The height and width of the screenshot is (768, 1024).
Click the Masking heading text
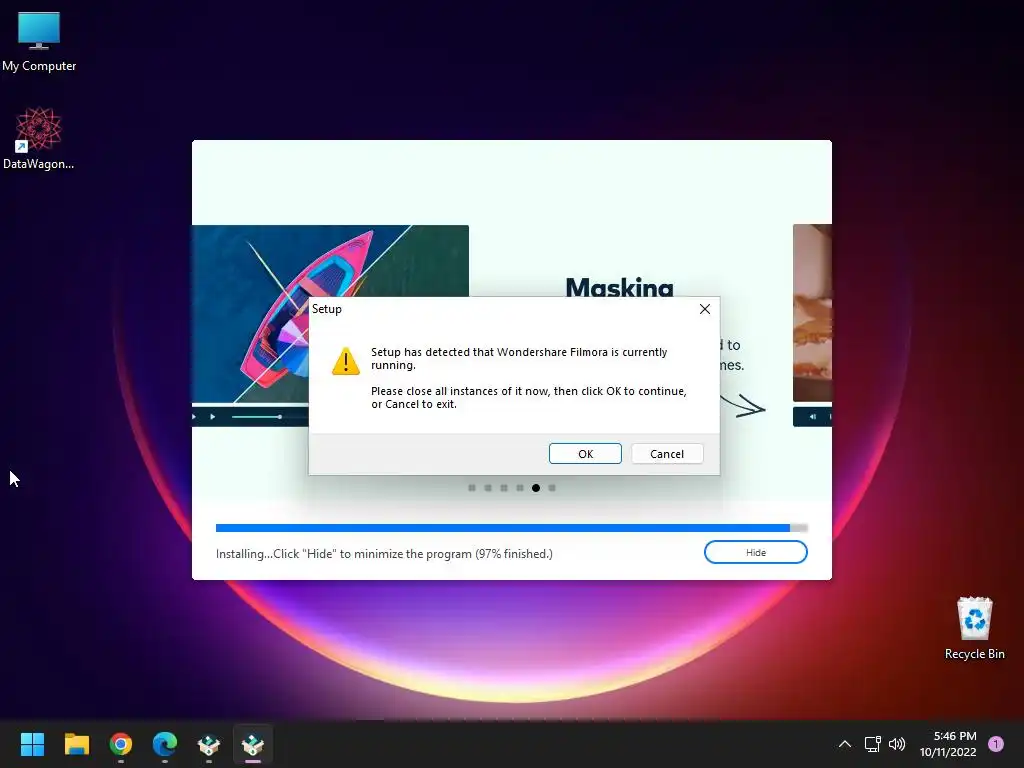[619, 287]
